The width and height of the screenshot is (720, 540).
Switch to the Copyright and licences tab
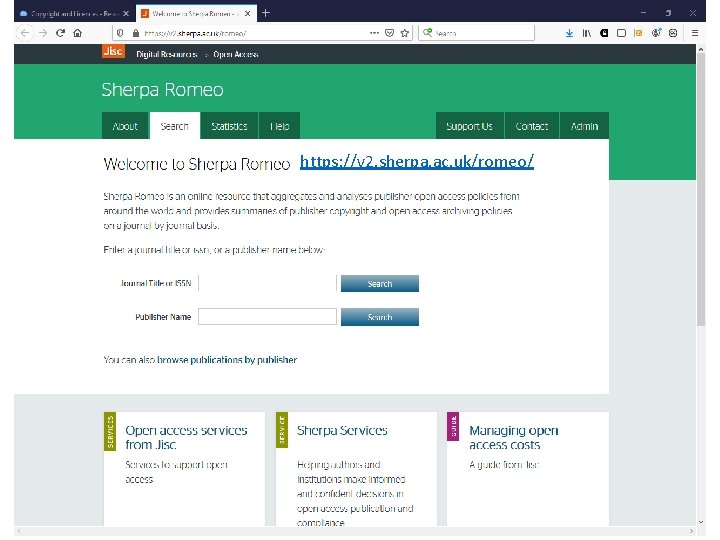75,14
